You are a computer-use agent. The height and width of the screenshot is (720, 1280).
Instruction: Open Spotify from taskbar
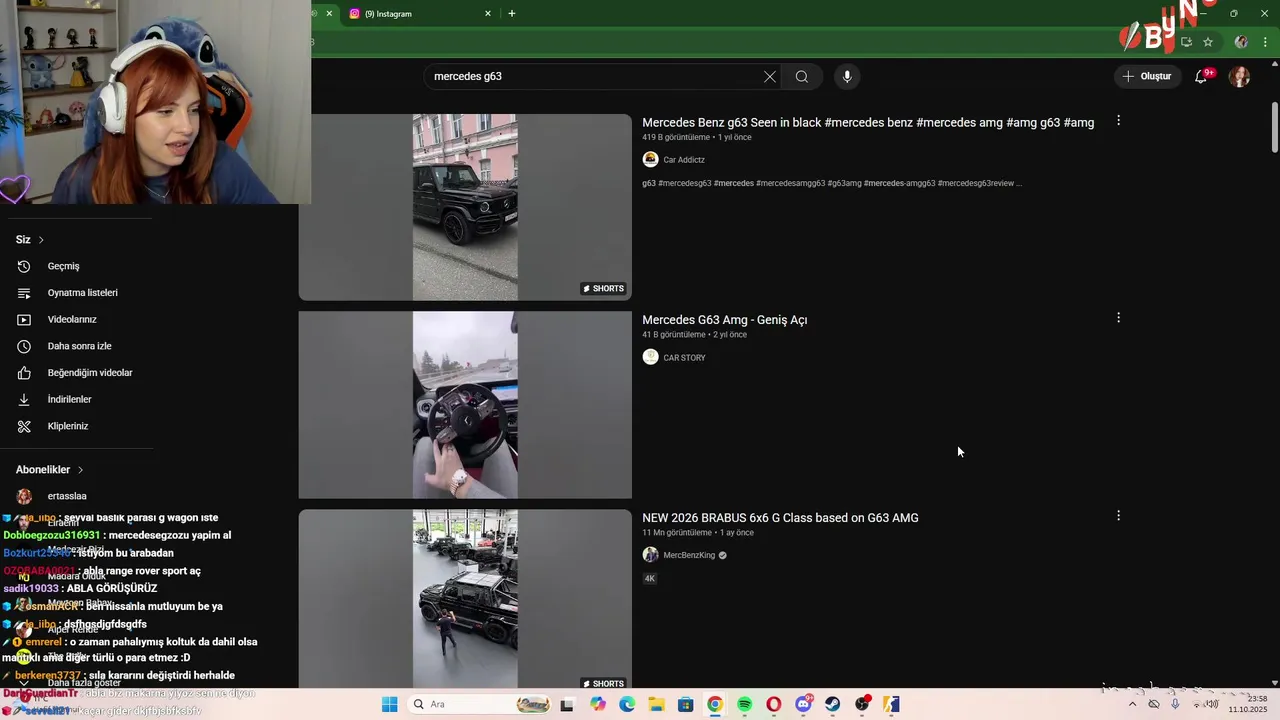(744, 705)
